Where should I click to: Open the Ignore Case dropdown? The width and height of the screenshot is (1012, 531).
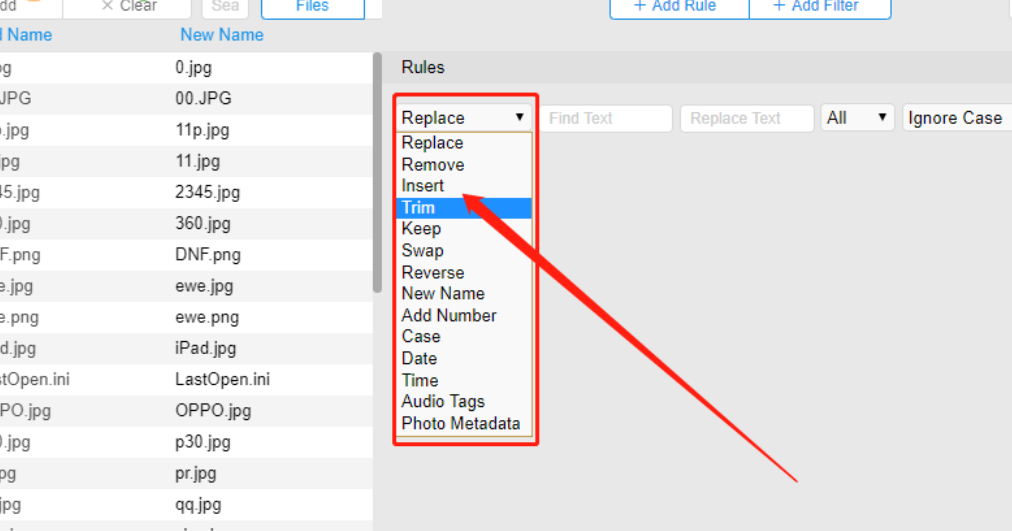[955, 118]
